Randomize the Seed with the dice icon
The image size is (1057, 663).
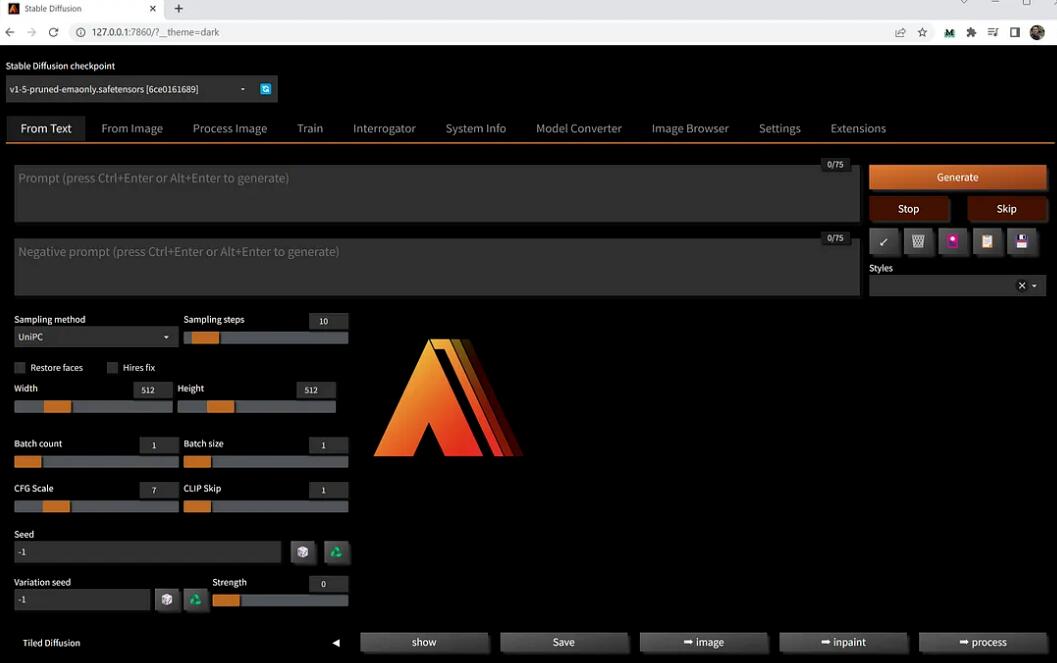[x=303, y=552]
